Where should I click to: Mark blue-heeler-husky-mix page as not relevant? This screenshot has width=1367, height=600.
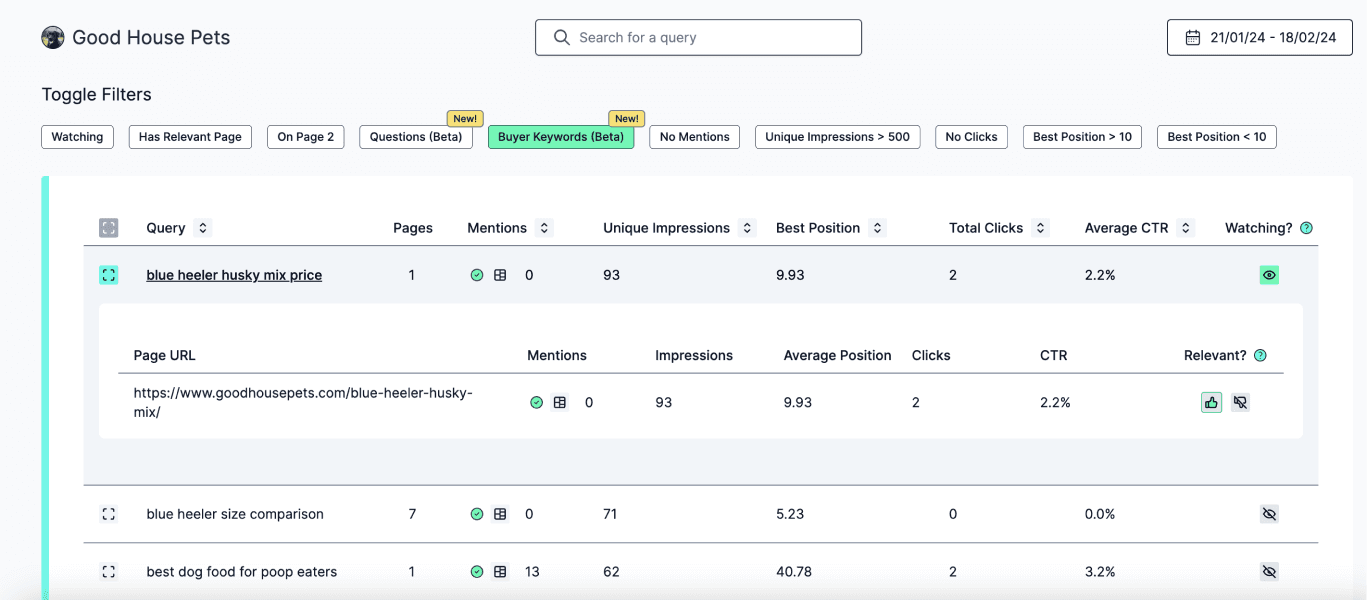click(1240, 402)
